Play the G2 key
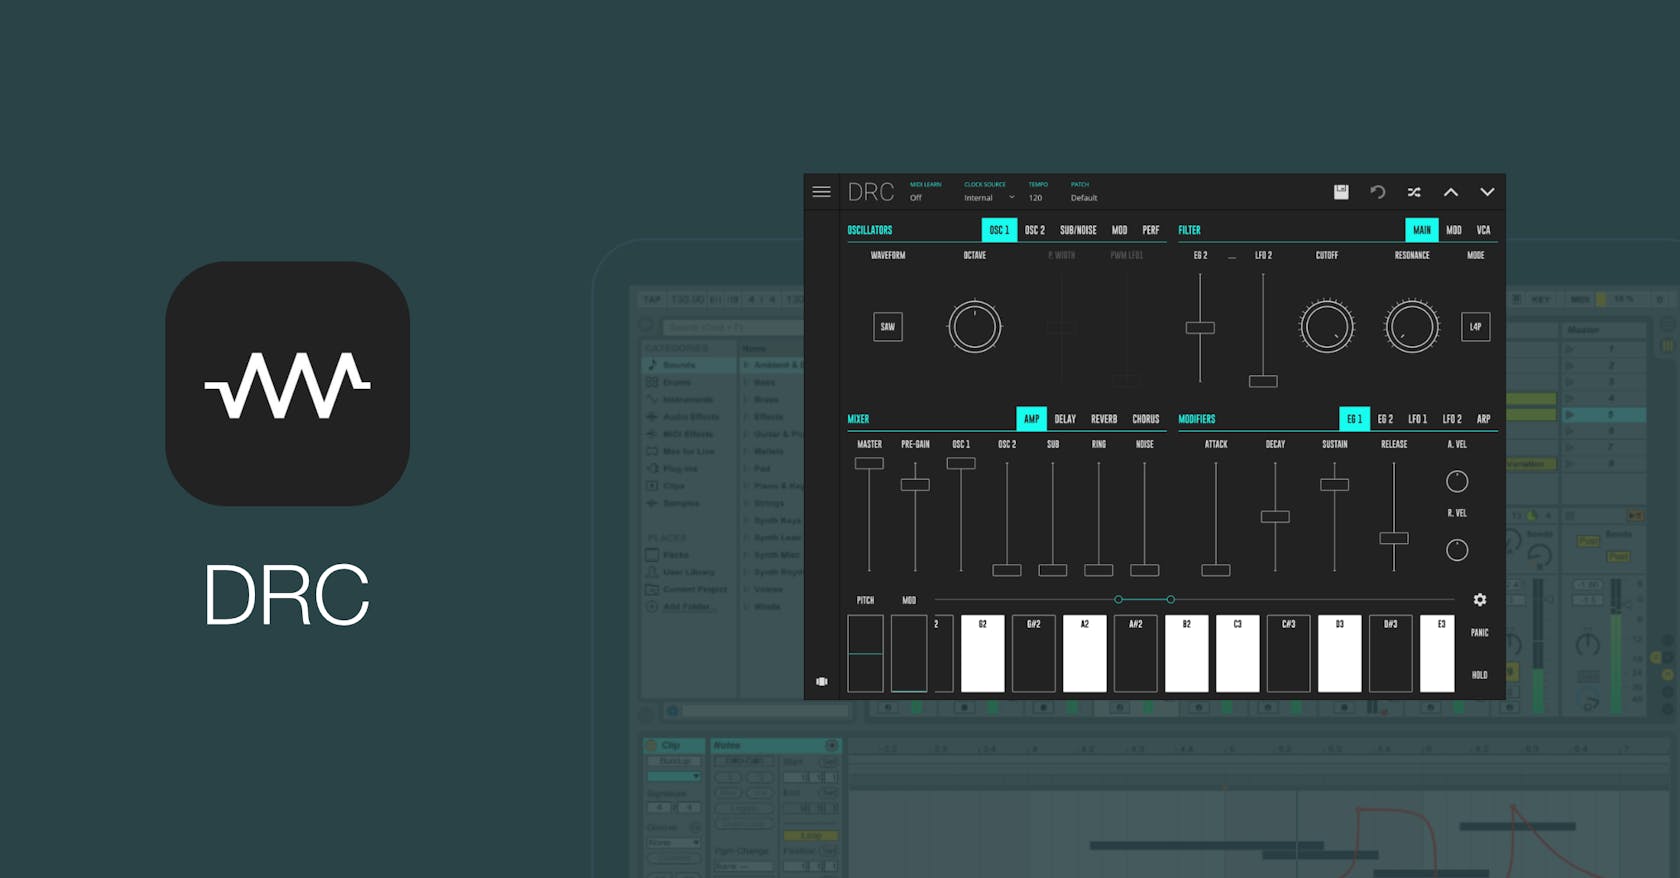 click(983, 654)
